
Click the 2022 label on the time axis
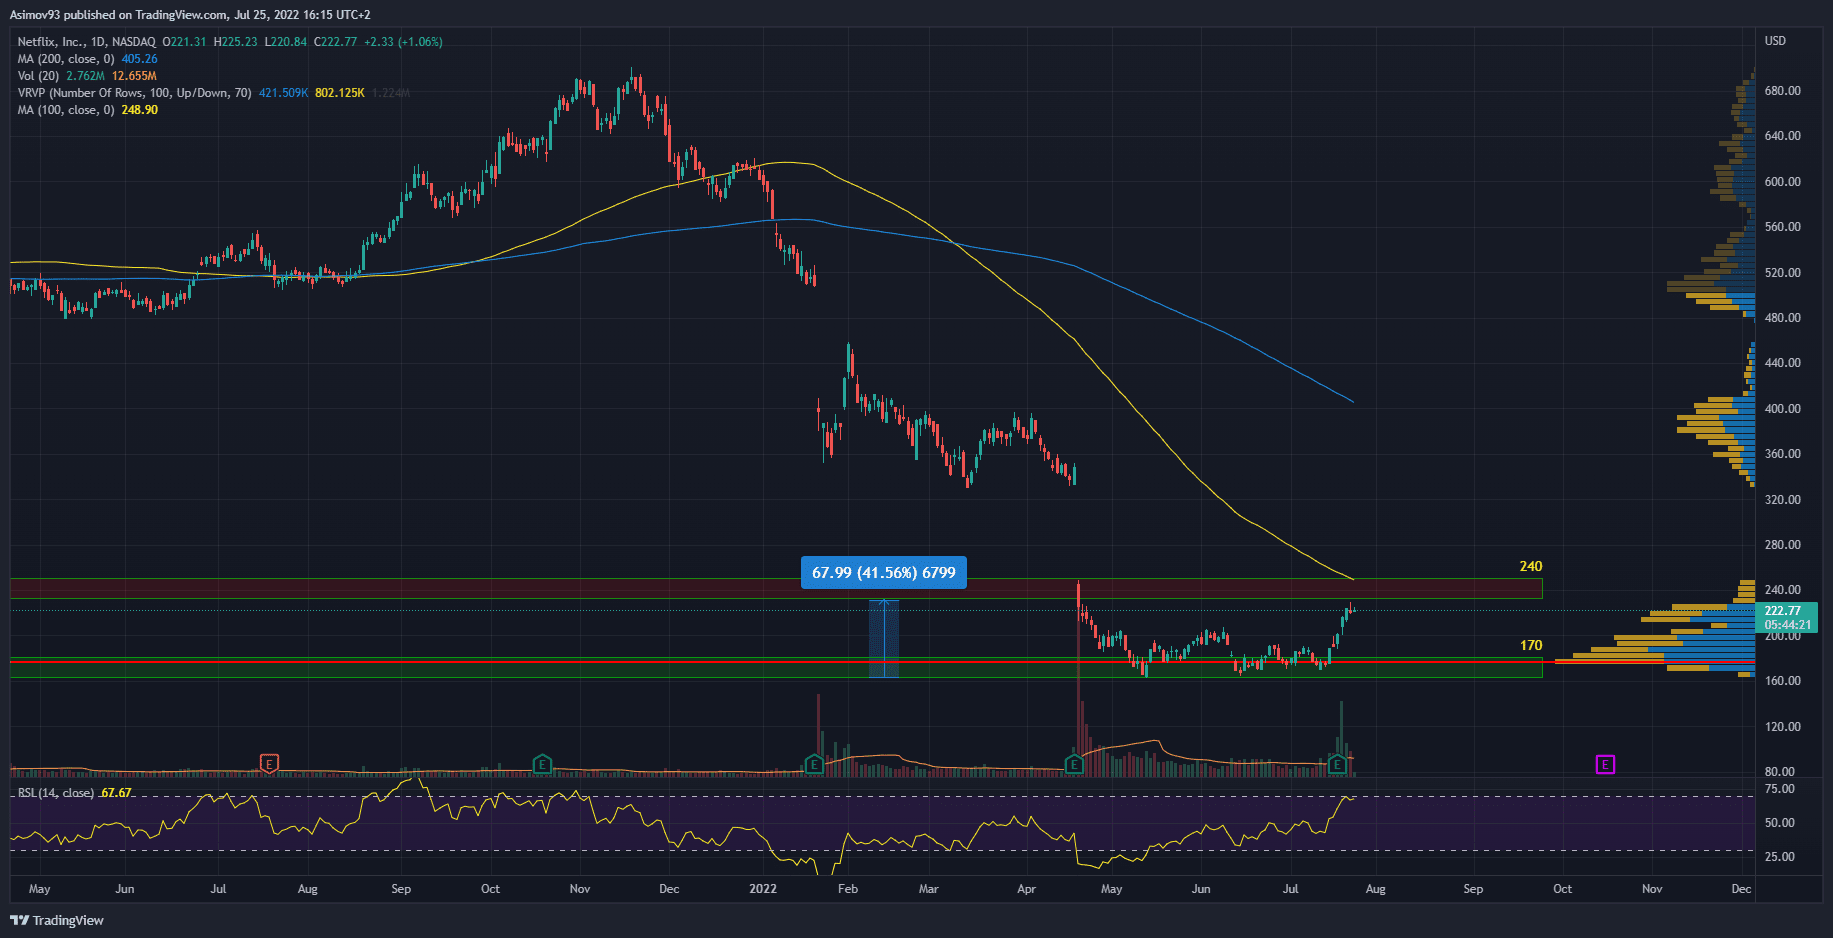[x=763, y=889]
